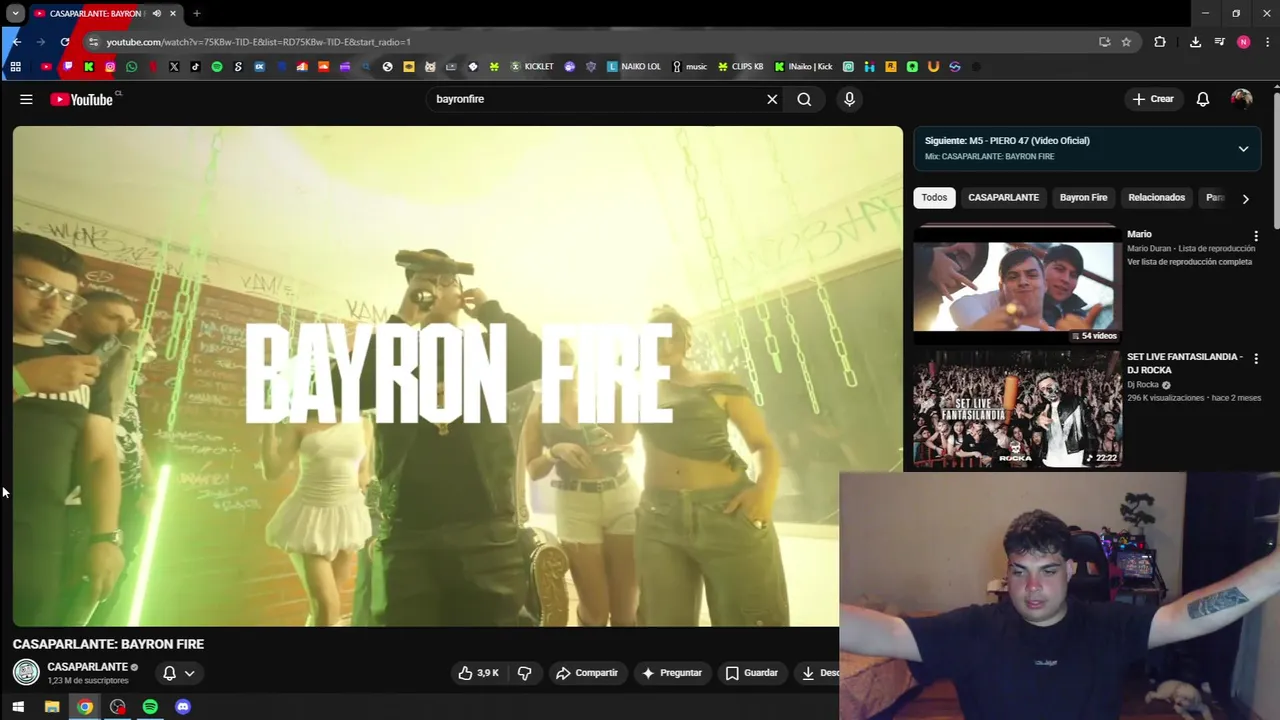Open SET LIVE FANTASILANDIA video thumbnail
The width and height of the screenshot is (1280, 720).
click(1017, 408)
